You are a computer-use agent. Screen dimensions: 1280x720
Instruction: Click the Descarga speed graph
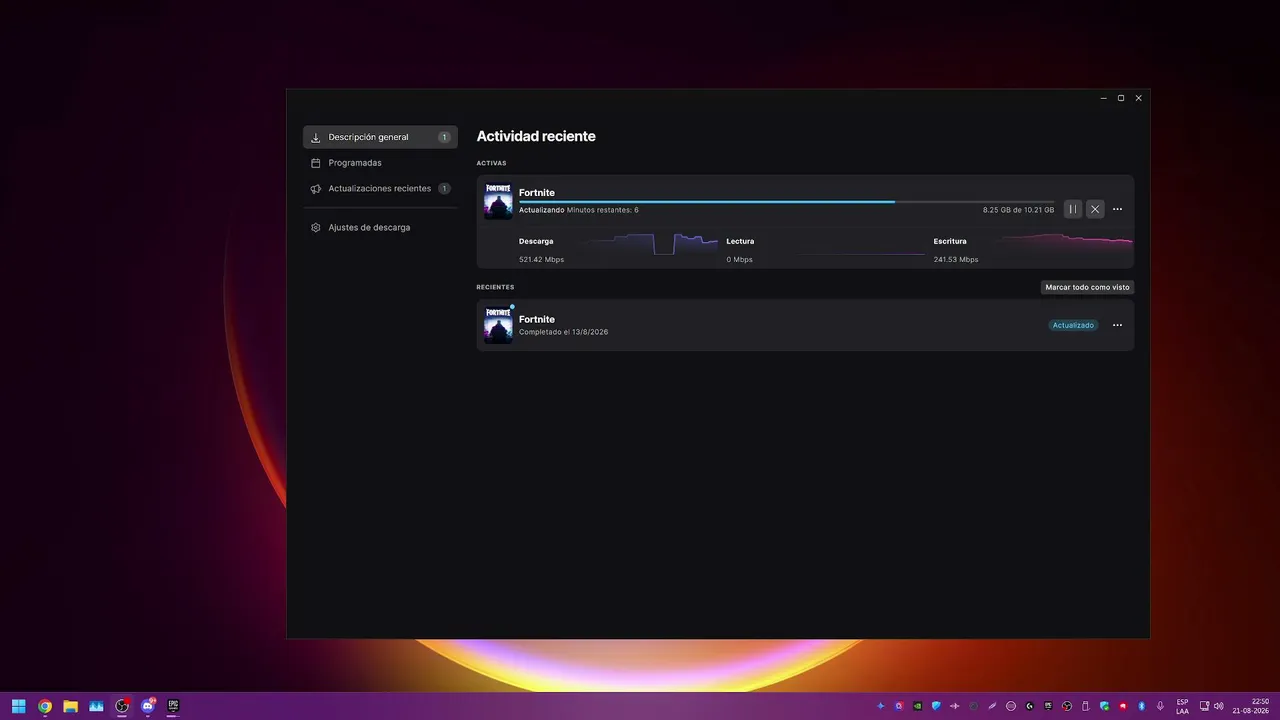650,244
